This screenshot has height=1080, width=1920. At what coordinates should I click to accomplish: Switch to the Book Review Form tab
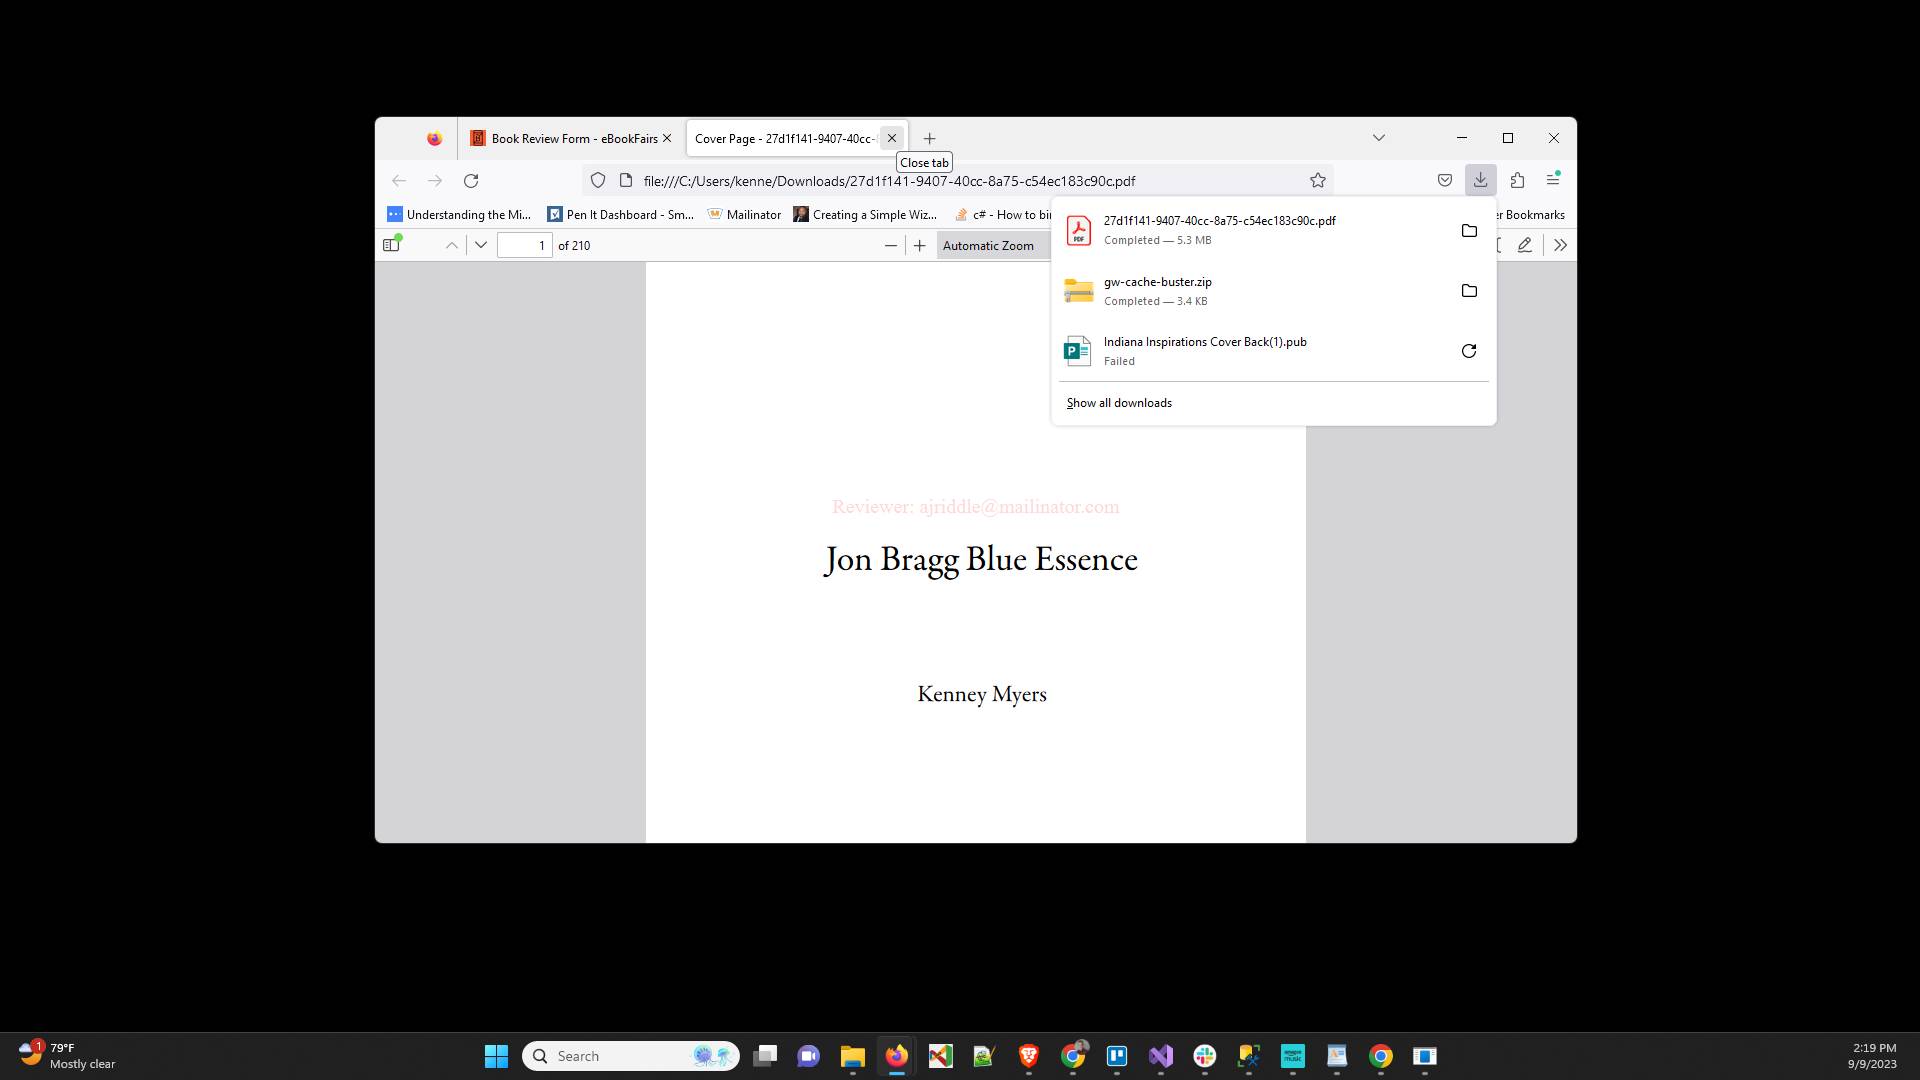tap(570, 138)
